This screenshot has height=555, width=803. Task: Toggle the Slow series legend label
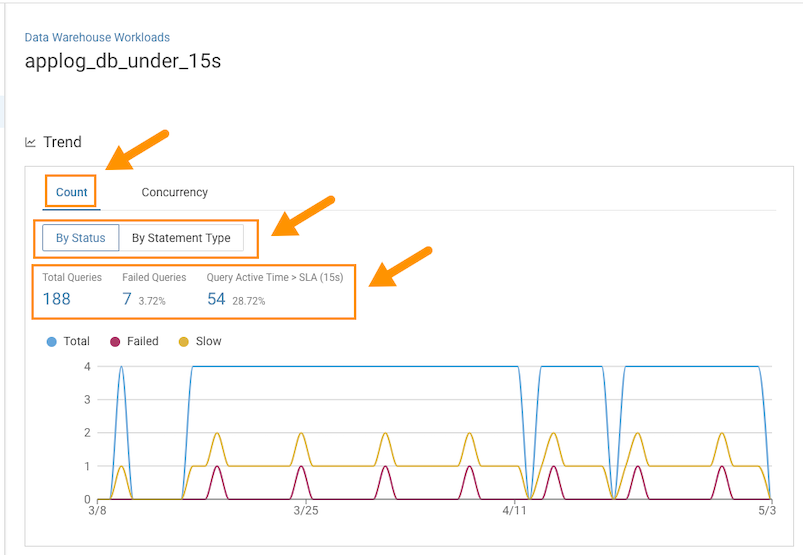click(208, 341)
